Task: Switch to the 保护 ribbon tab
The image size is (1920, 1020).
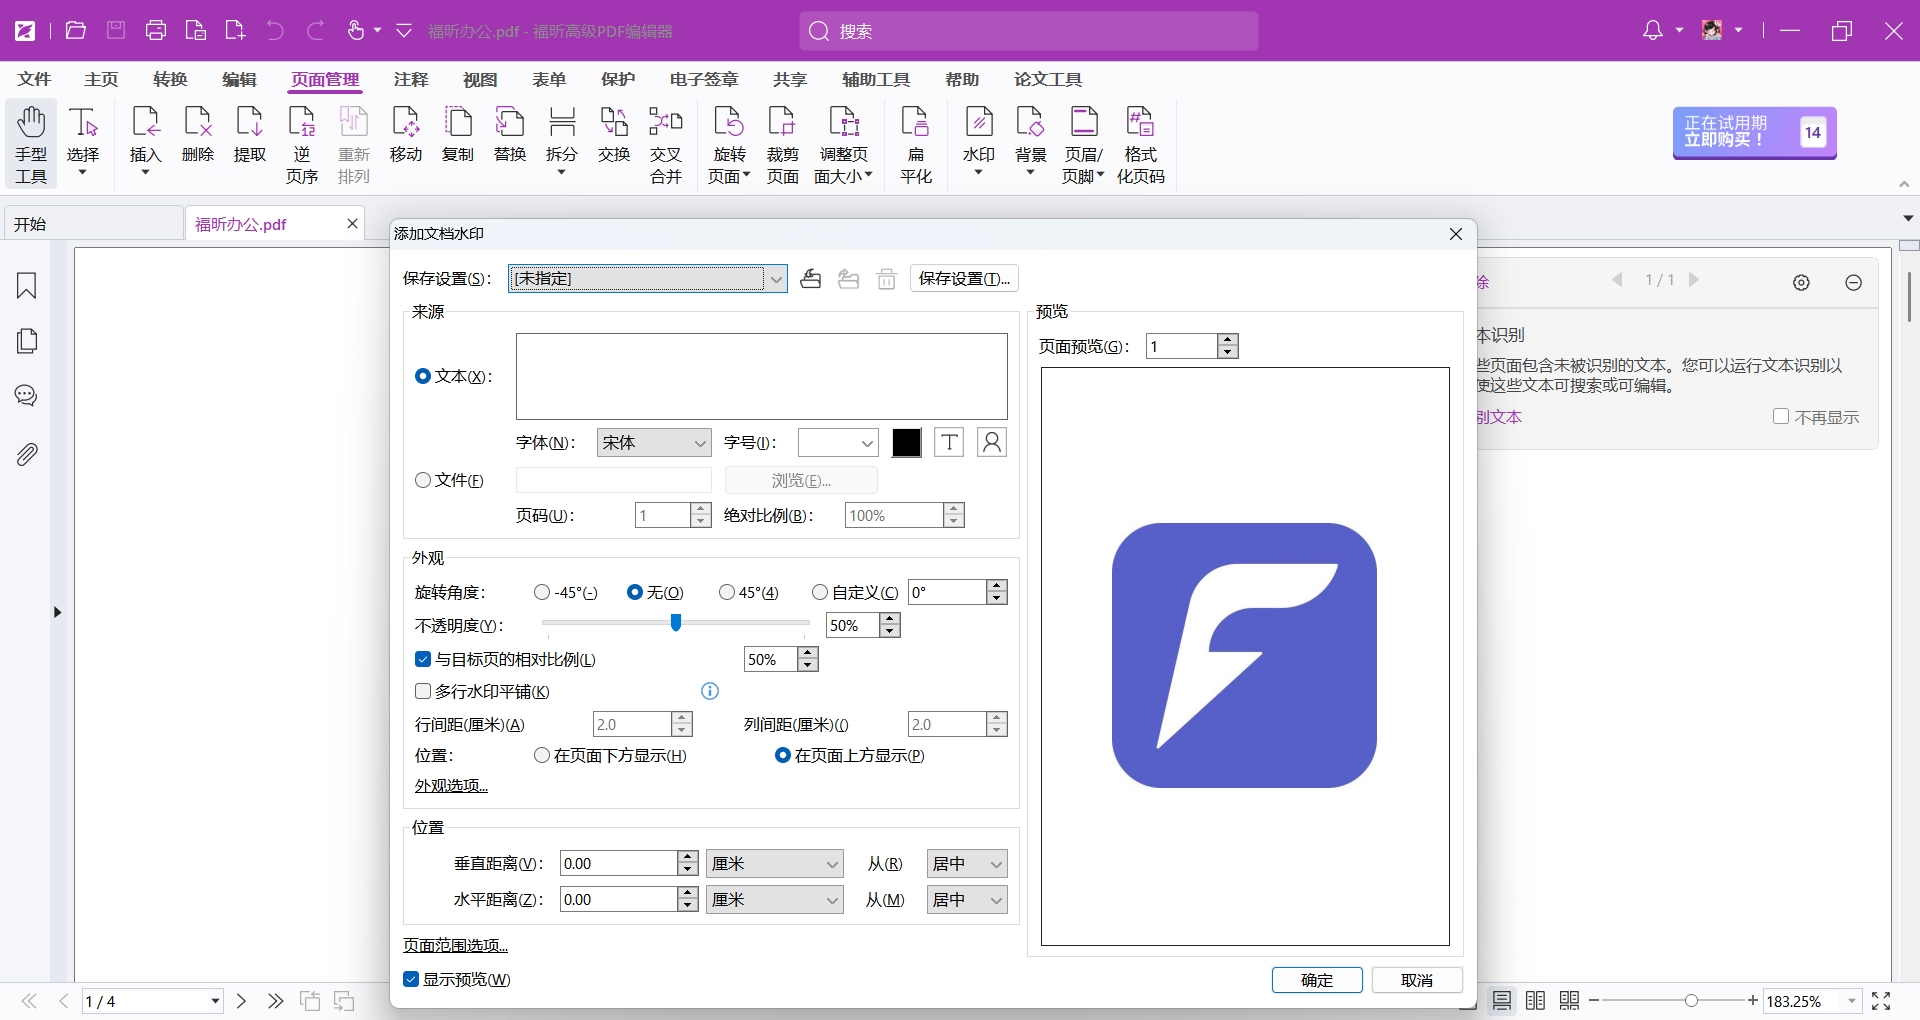Action: coord(618,79)
